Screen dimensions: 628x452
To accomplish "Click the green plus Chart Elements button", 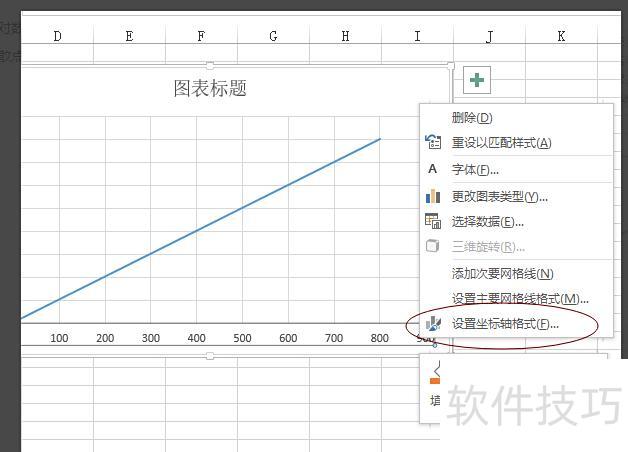I will tap(477, 80).
